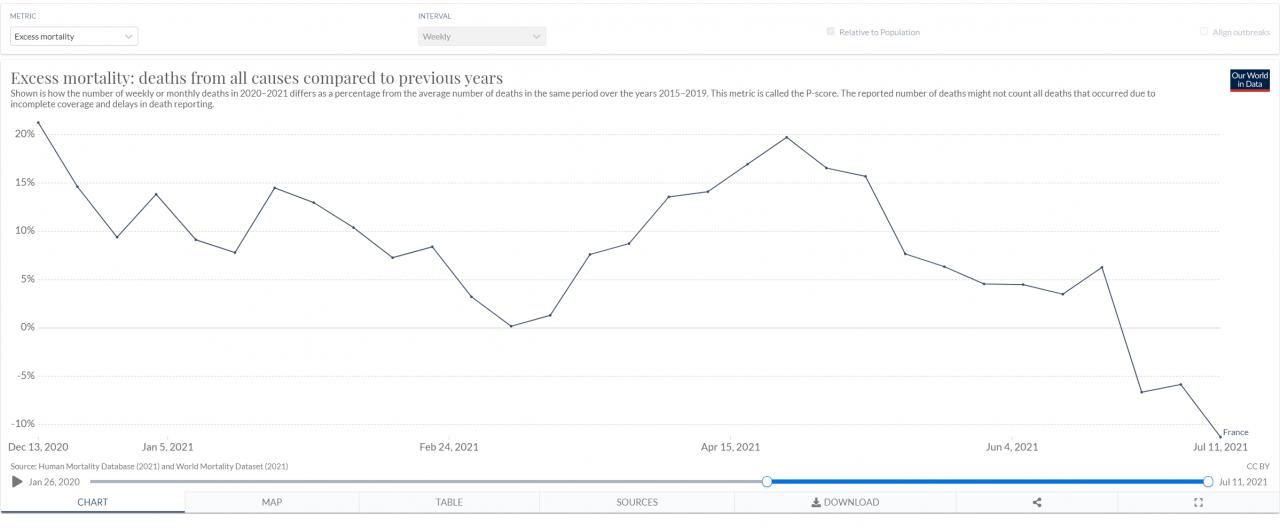Viewport: 1280px width, 528px height.
Task: Select the SOURCES tab
Action: coord(637,502)
